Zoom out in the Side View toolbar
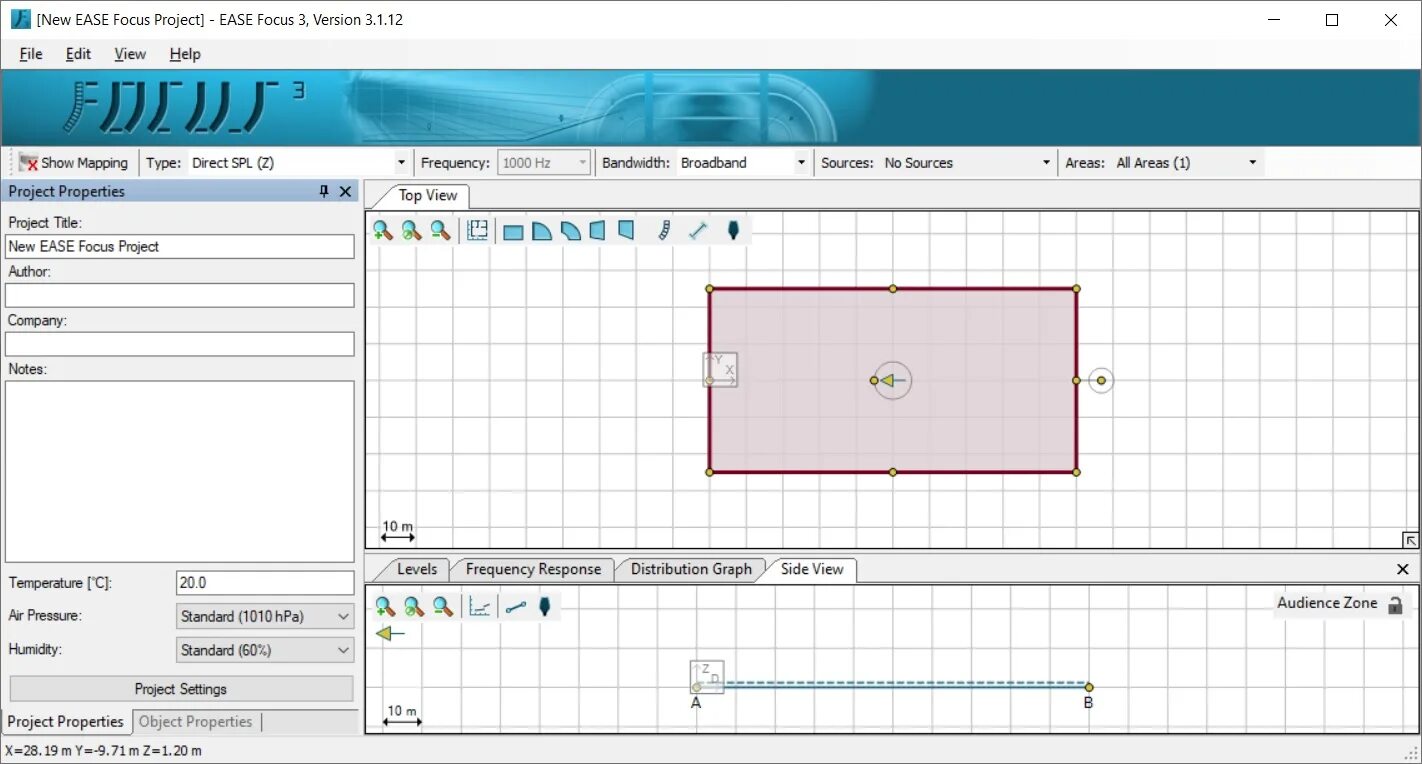The width and height of the screenshot is (1422, 764). (x=442, y=607)
